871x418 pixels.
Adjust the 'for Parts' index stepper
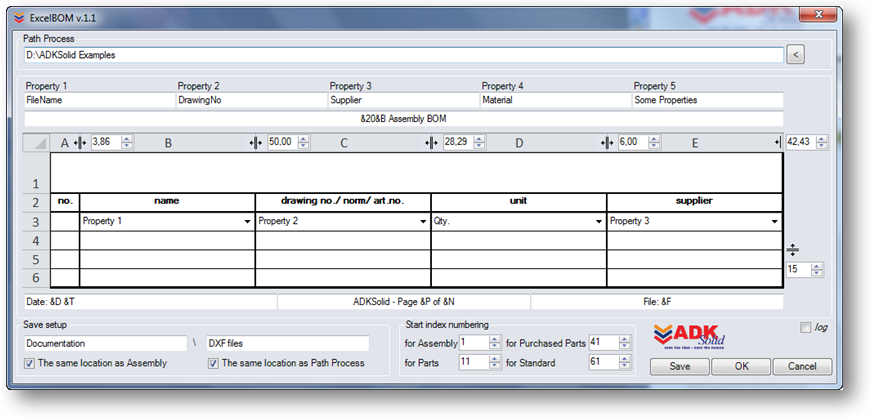pyautogui.click(x=495, y=363)
